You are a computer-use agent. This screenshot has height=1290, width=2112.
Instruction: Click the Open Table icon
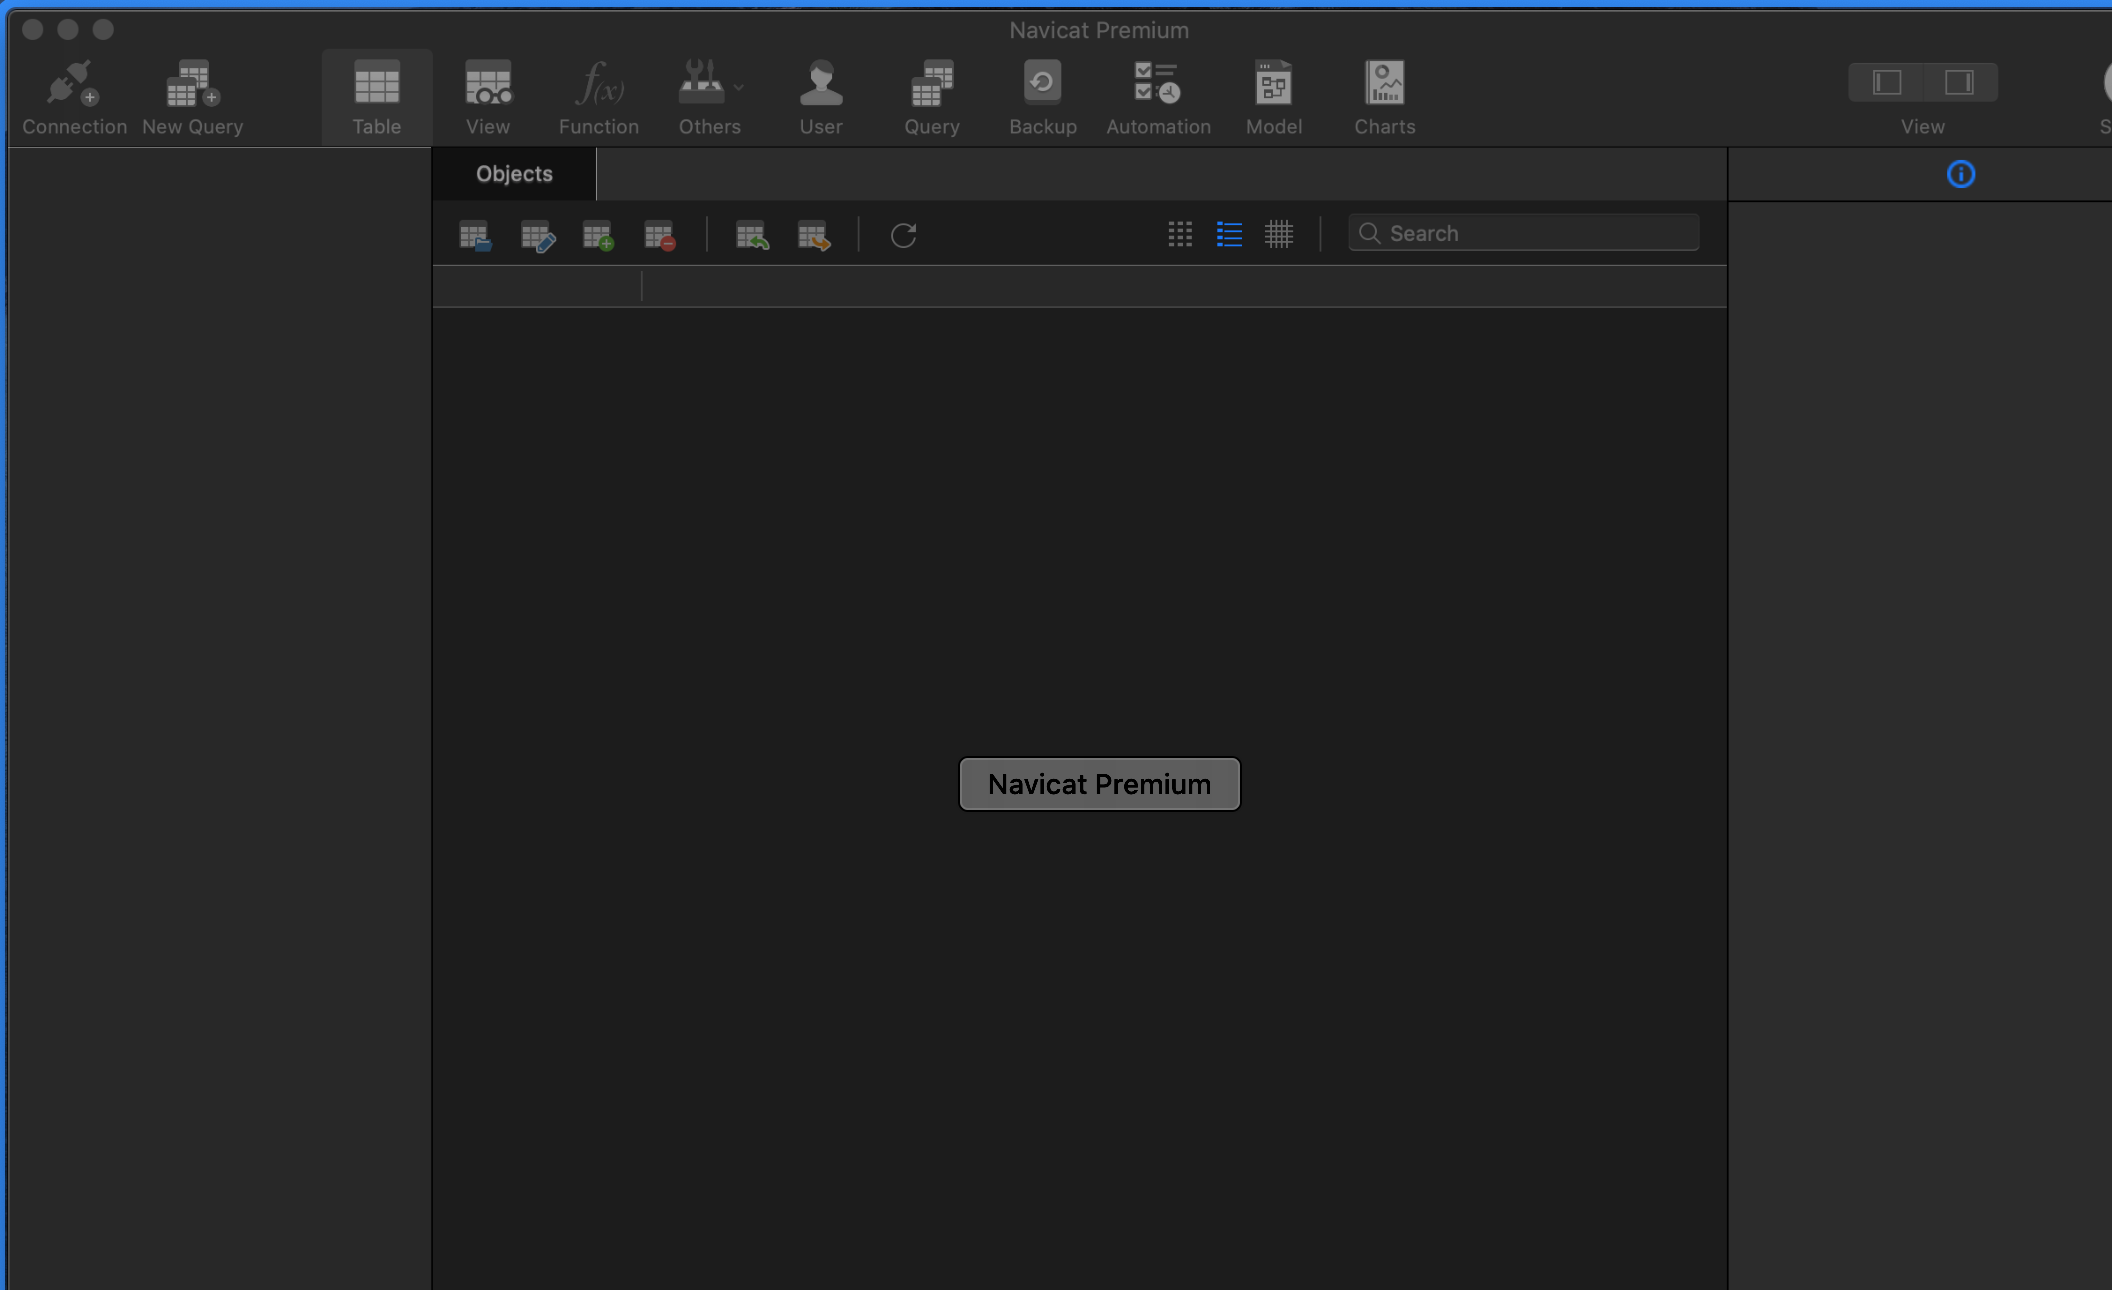click(x=475, y=236)
